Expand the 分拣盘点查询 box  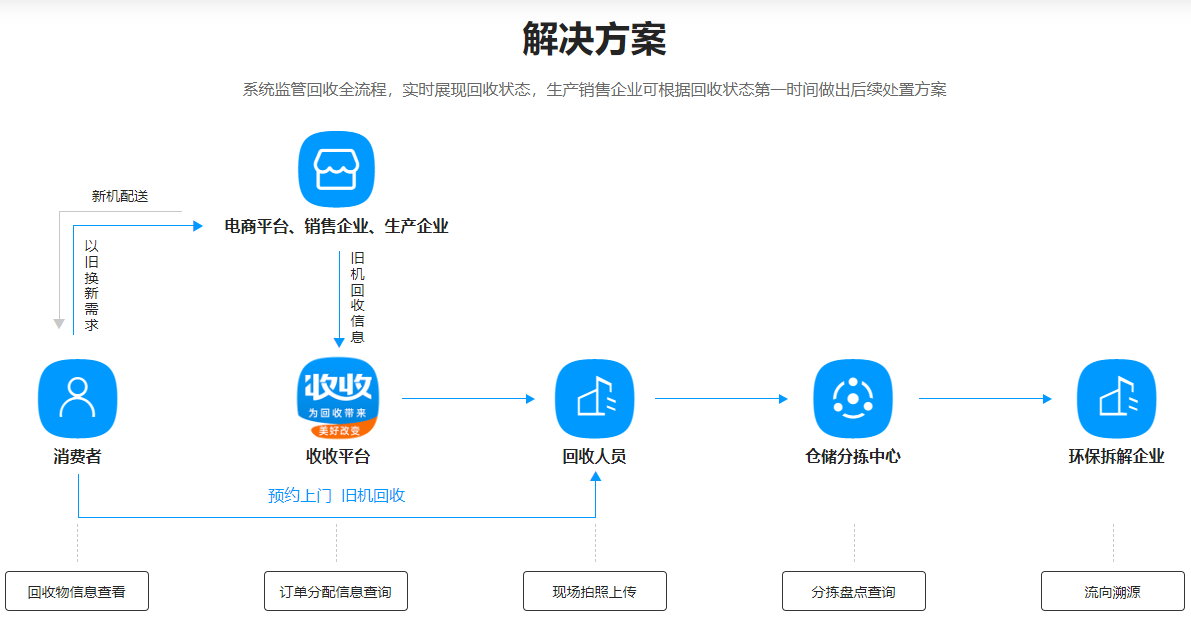click(853, 590)
